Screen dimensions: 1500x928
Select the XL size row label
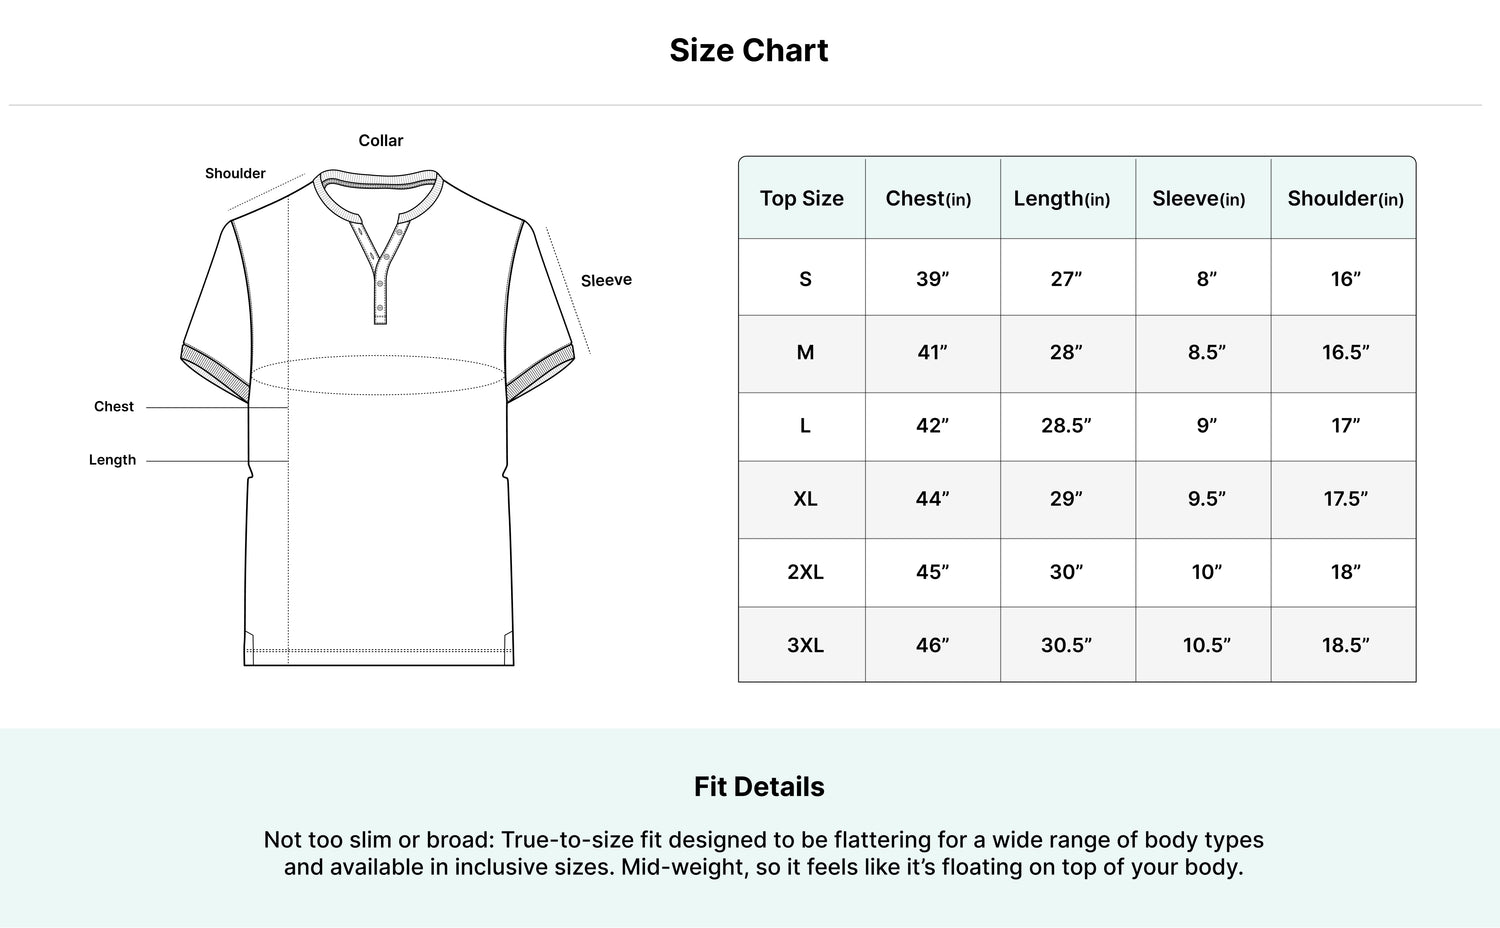tap(805, 499)
